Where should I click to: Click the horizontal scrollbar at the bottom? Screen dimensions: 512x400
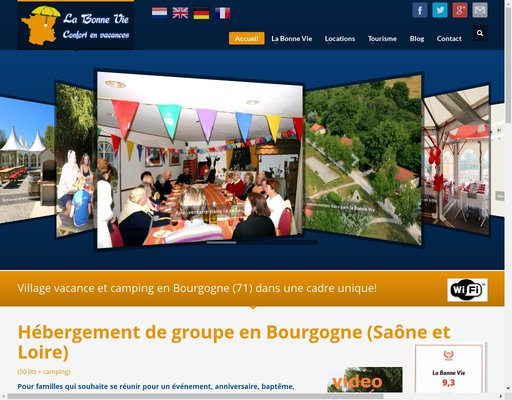(195, 396)
